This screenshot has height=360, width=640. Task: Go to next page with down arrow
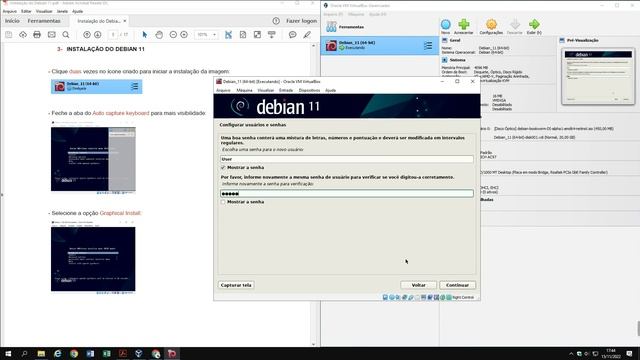tap(98, 35)
